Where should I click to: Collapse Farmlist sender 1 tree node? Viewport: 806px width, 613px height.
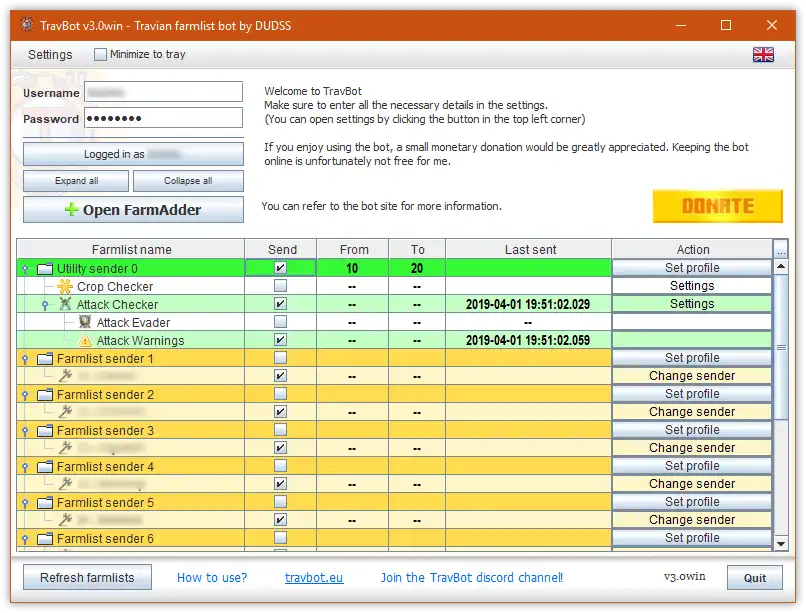click(25, 359)
